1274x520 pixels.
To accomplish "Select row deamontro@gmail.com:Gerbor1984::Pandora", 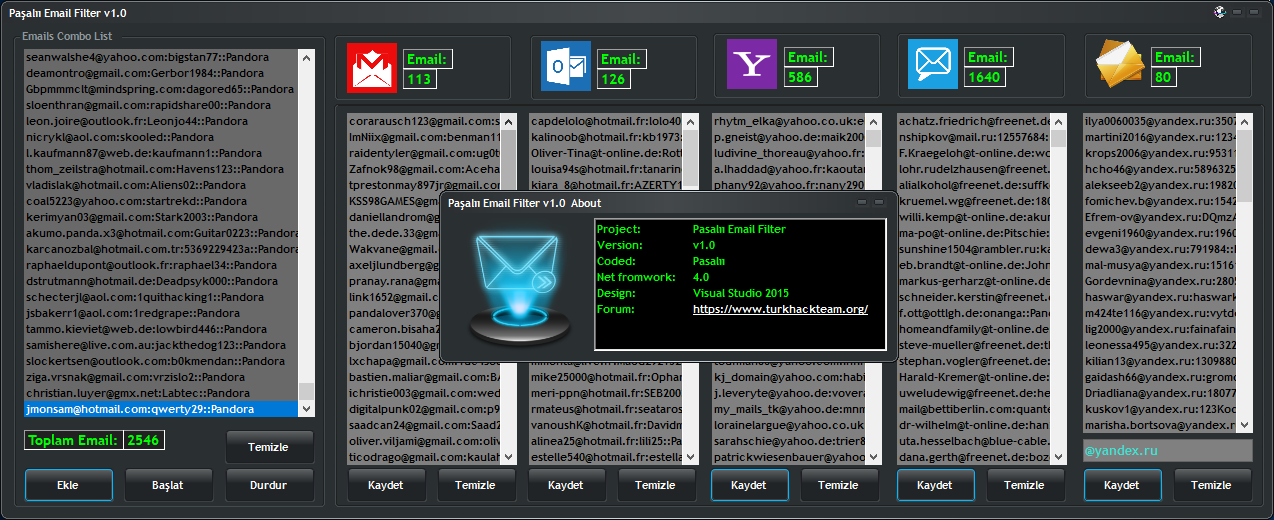I will pyautogui.click(x=162, y=73).
